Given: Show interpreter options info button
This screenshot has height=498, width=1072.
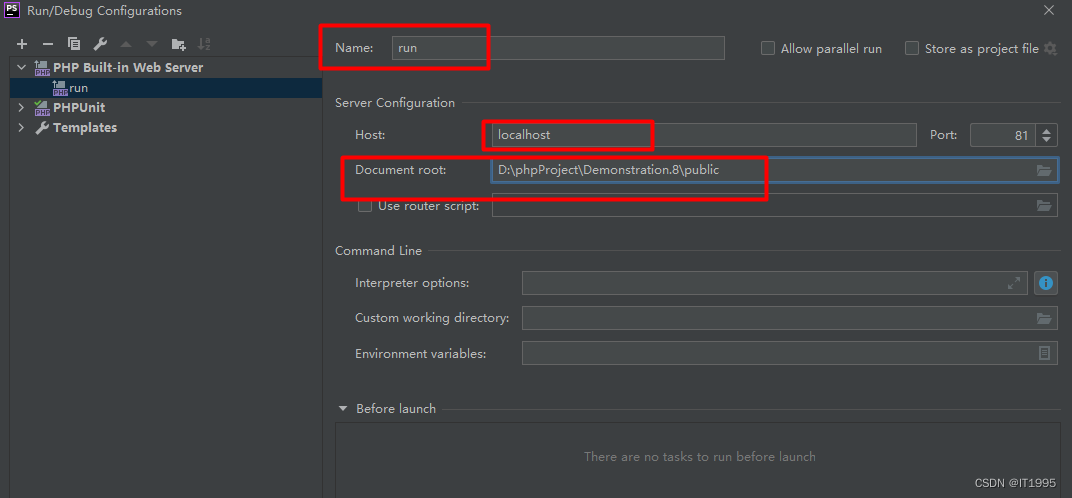Looking at the screenshot, I should click(1046, 283).
